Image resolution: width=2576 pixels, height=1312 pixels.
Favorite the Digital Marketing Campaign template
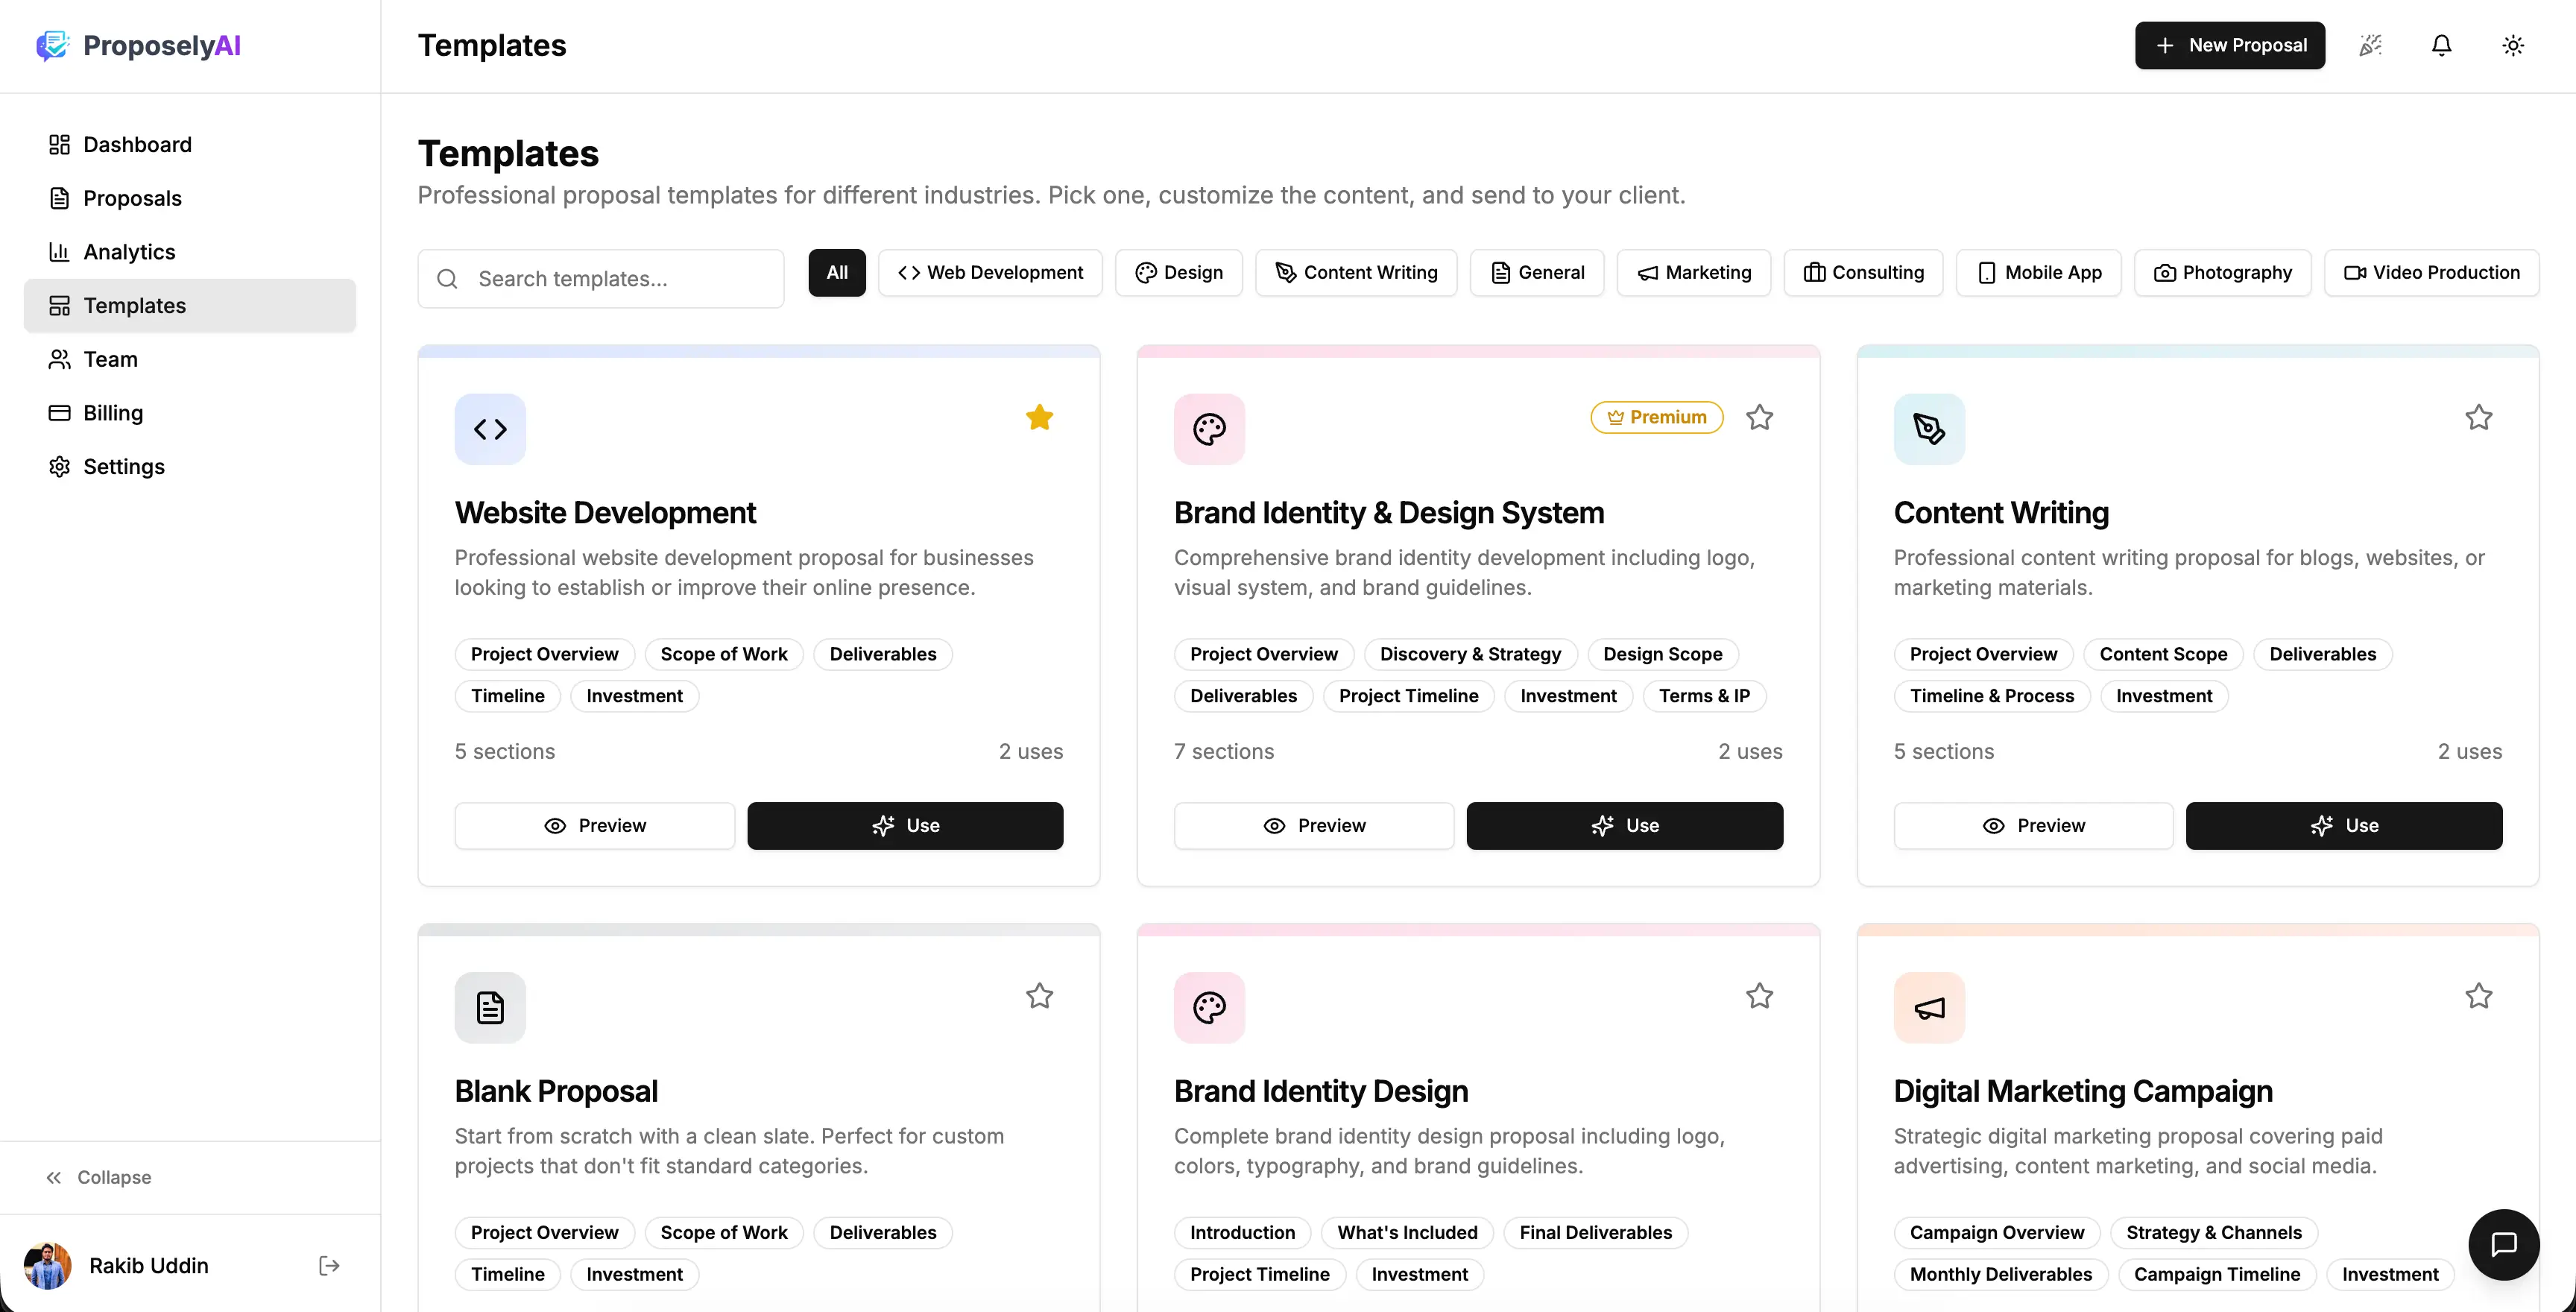[x=2479, y=996]
